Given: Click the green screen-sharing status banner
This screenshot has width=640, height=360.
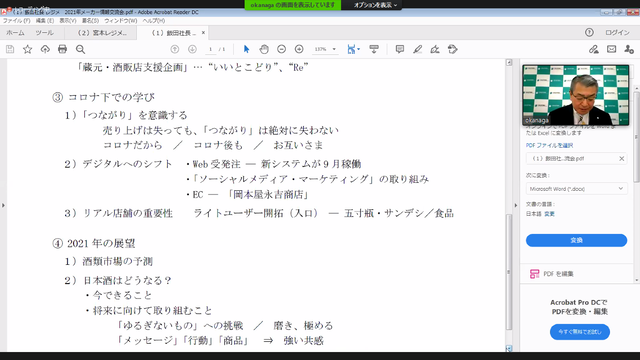Looking at the screenshot, I should tap(293, 5).
